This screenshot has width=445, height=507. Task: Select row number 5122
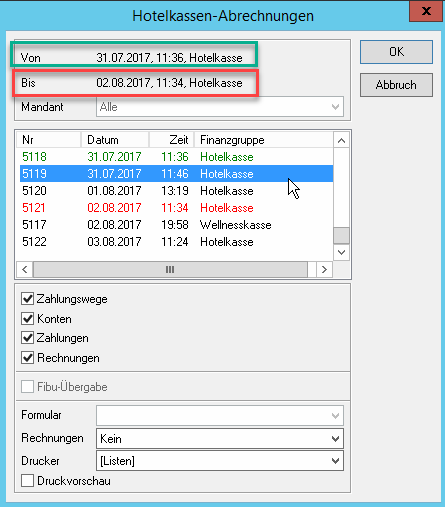[176, 242]
